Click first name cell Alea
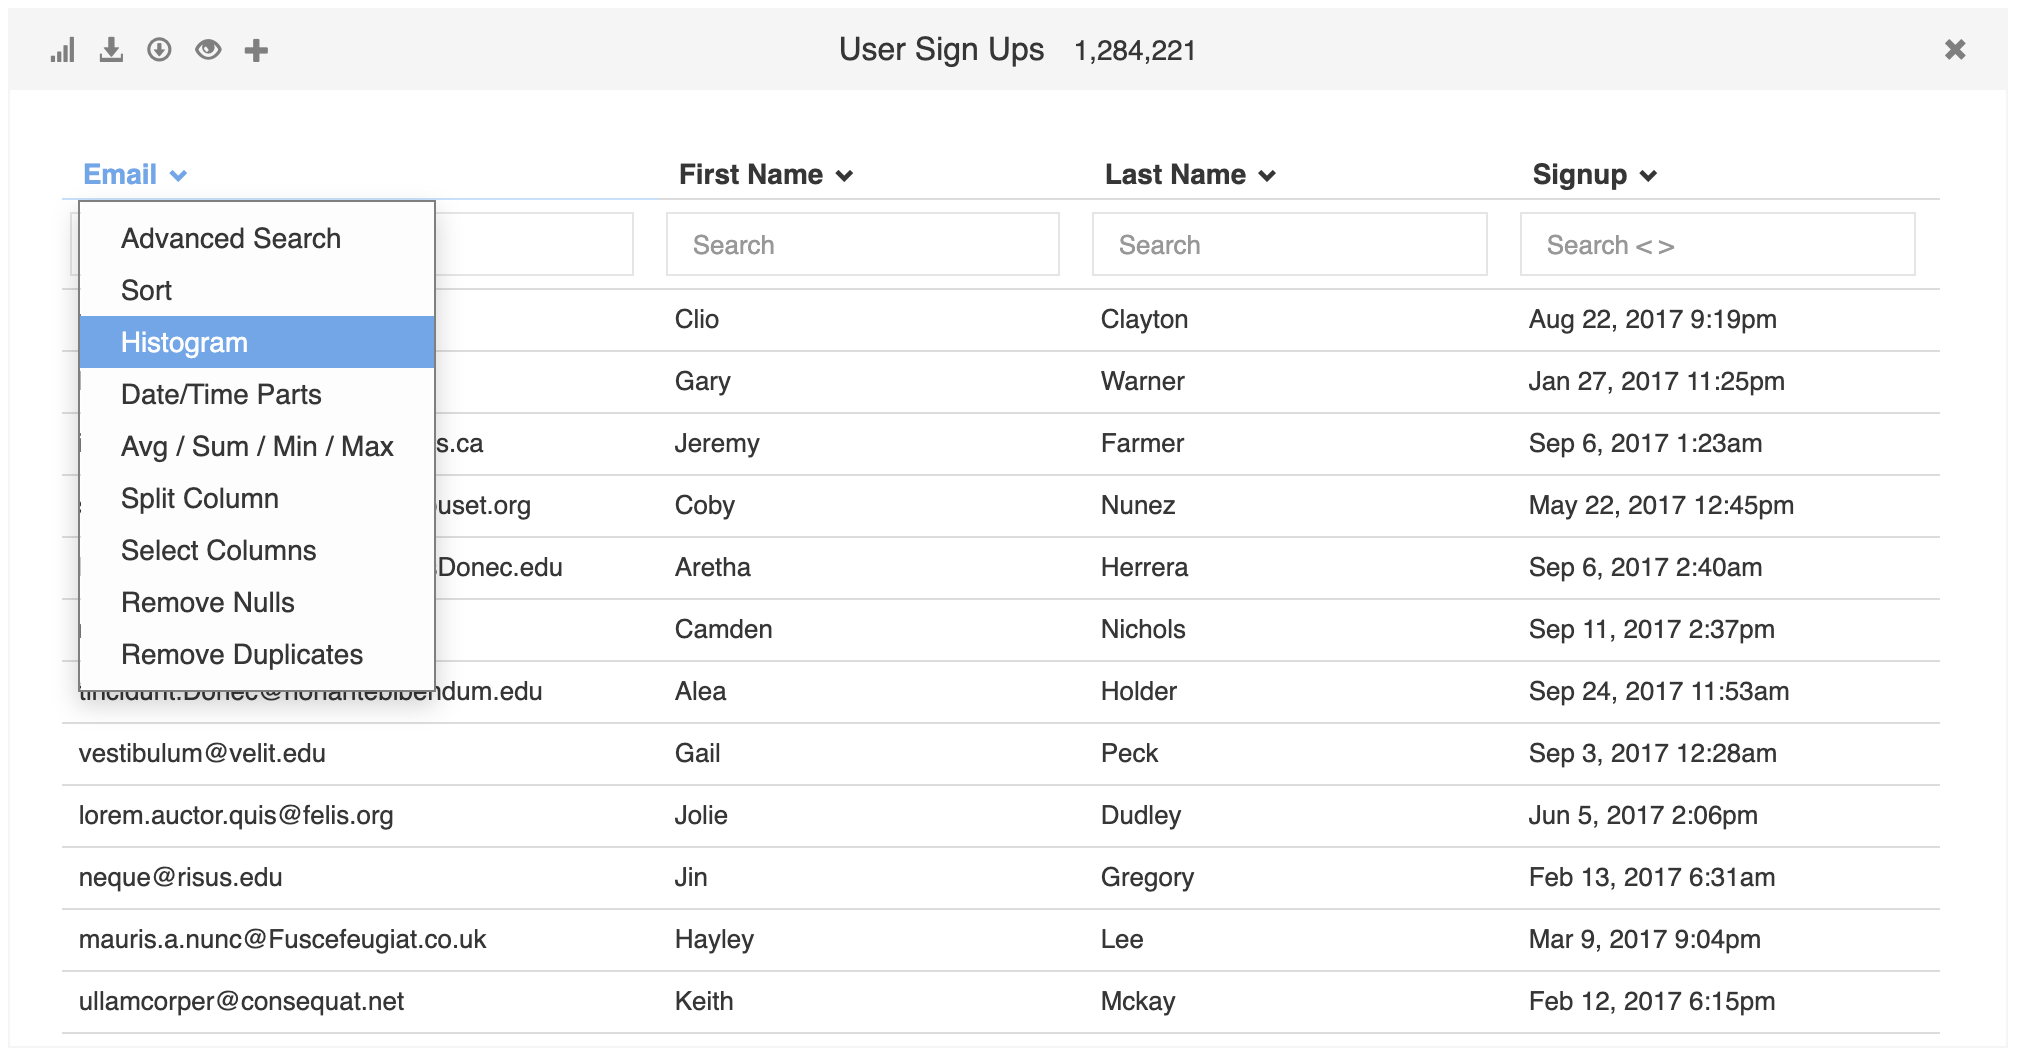Viewport: 2022px width, 1052px height. 700,691
